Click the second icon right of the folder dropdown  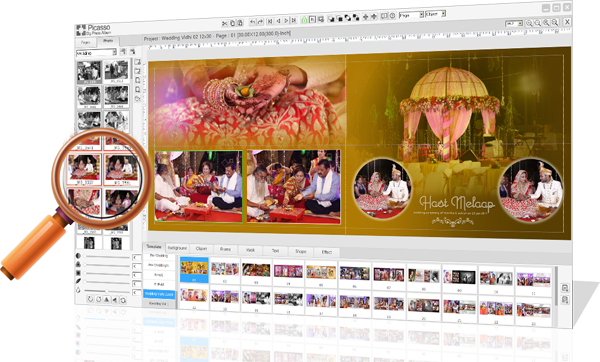tap(132, 51)
